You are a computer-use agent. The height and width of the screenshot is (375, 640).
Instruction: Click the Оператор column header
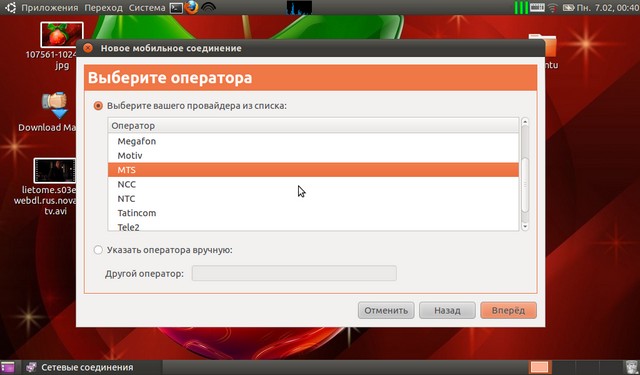[313, 126]
